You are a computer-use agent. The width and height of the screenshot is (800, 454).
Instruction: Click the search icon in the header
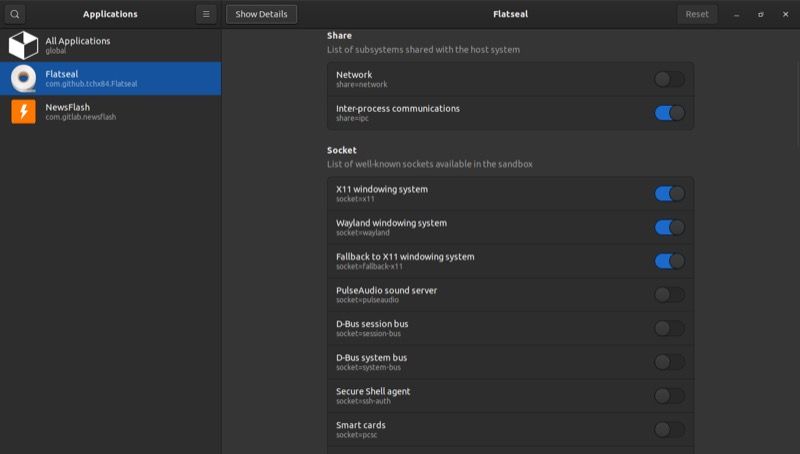(x=15, y=14)
